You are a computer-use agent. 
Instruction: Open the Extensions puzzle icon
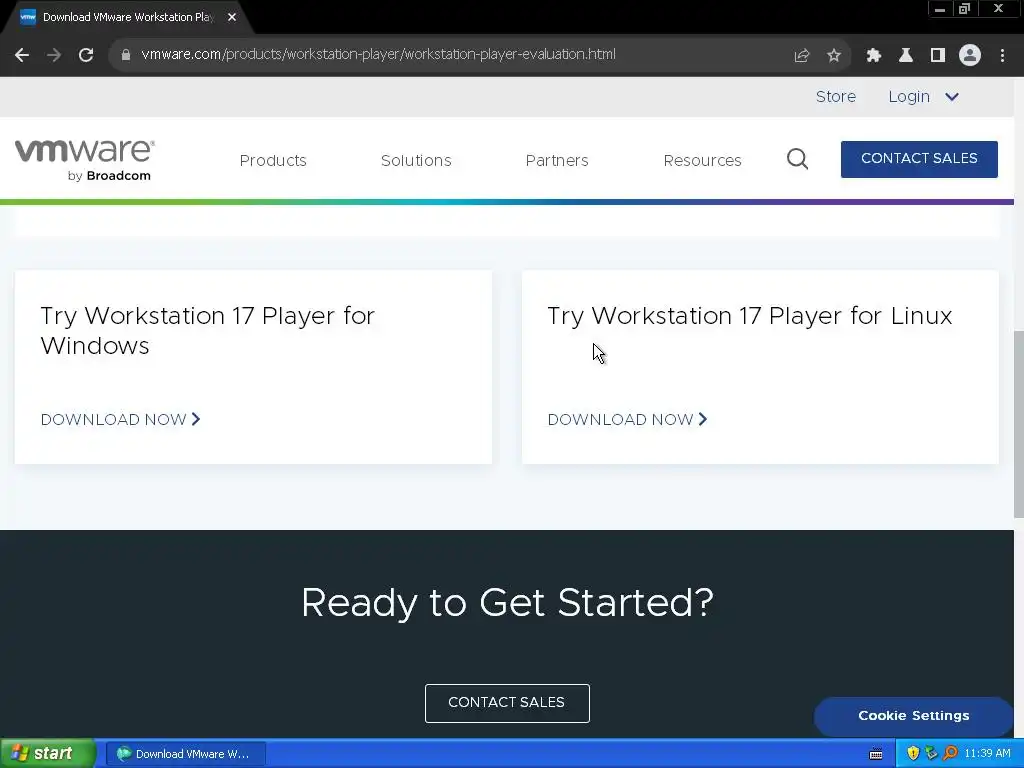pyautogui.click(x=873, y=56)
